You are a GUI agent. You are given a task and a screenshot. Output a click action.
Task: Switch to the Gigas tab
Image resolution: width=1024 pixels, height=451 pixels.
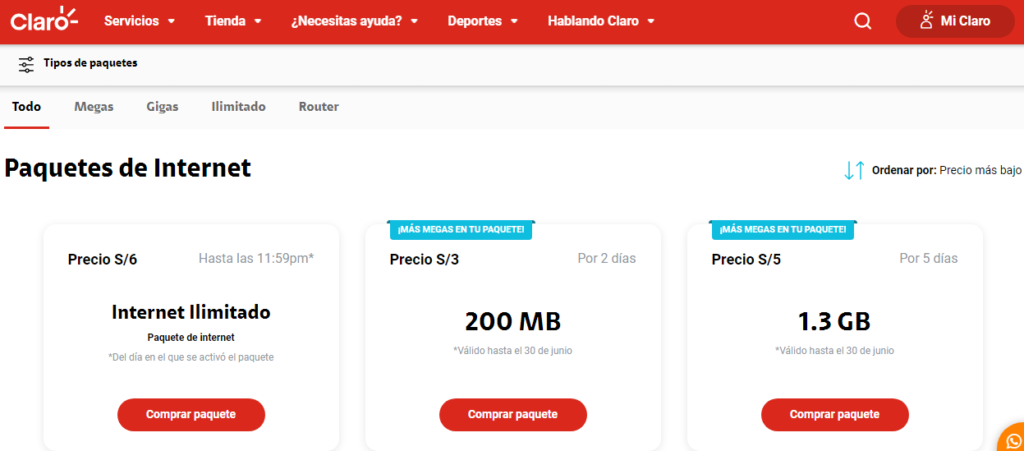[162, 106]
